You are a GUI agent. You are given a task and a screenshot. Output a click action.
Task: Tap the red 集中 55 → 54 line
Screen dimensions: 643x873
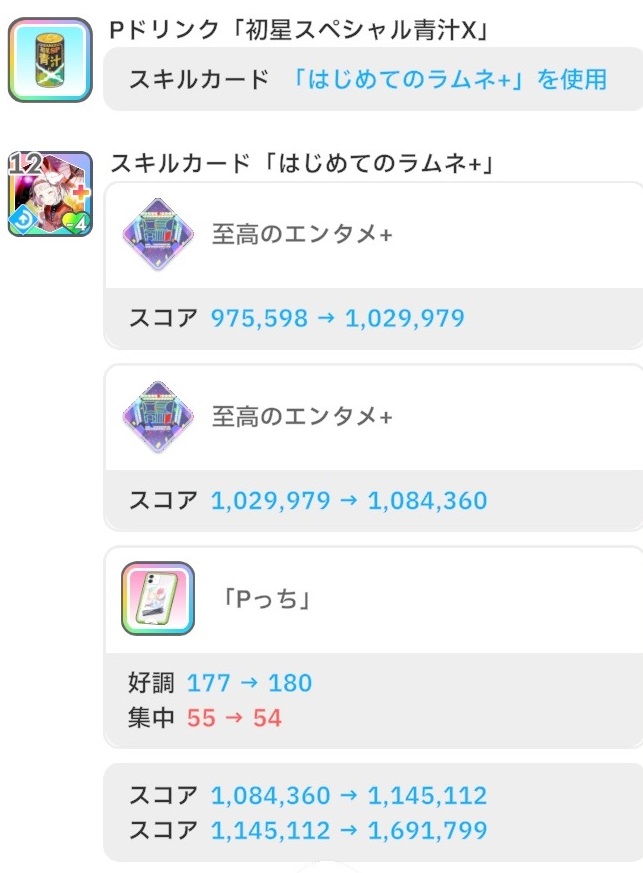coord(204,718)
